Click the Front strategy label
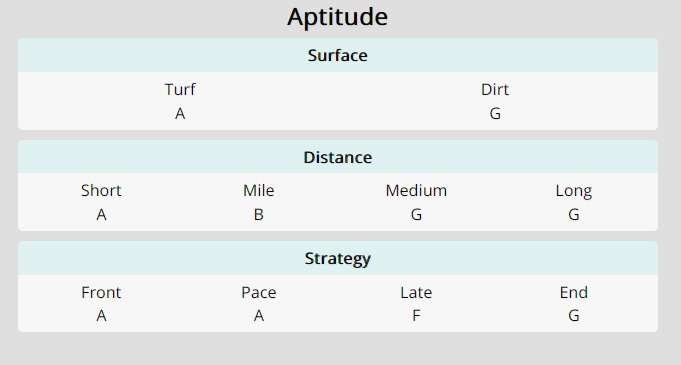The width and height of the screenshot is (681, 365). (101, 292)
